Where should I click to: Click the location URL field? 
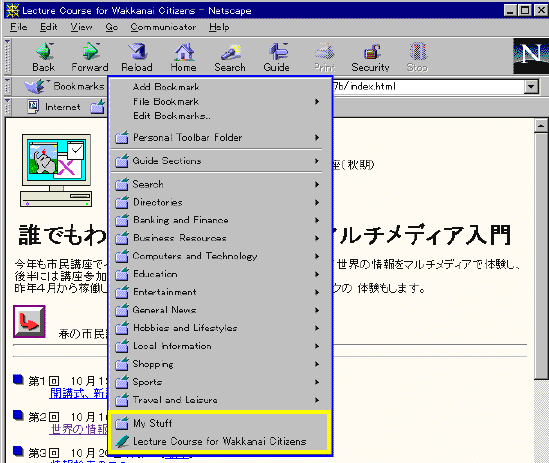tap(428, 87)
